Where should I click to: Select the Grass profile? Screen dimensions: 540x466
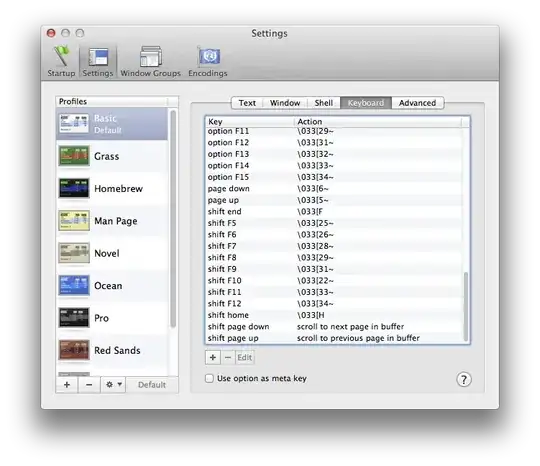click(x=112, y=156)
